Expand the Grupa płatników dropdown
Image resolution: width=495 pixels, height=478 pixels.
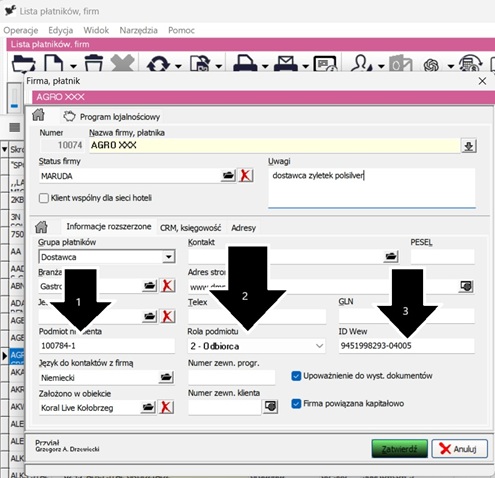[169, 257]
